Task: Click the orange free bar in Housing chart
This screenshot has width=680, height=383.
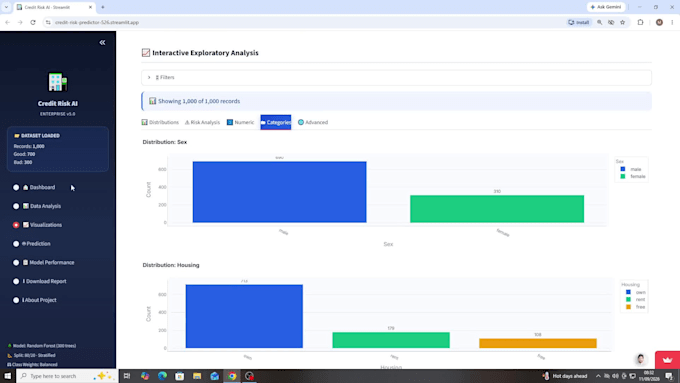Action: point(538,343)
